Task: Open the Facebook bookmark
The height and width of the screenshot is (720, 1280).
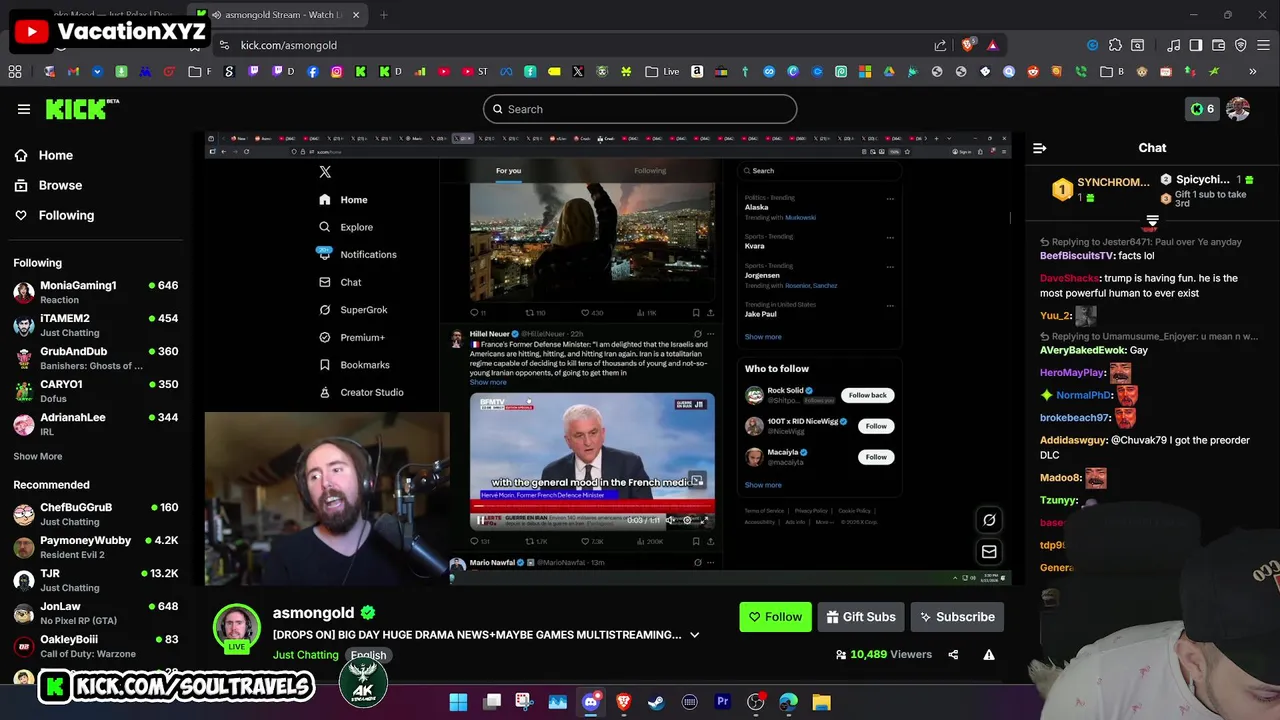Action: point(313,72)
